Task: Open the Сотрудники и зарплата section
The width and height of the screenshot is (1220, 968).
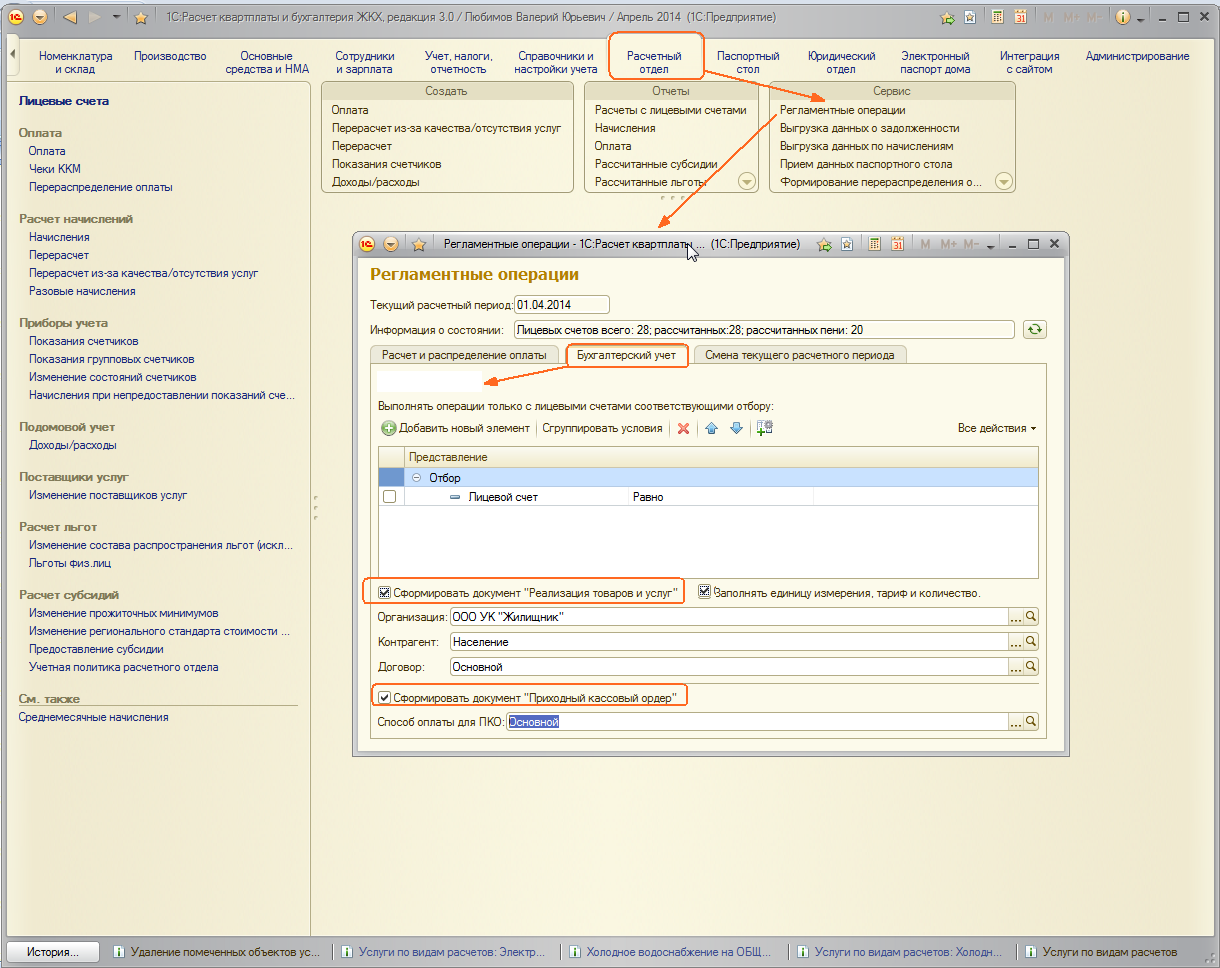Action: click(x=365, y=63)
